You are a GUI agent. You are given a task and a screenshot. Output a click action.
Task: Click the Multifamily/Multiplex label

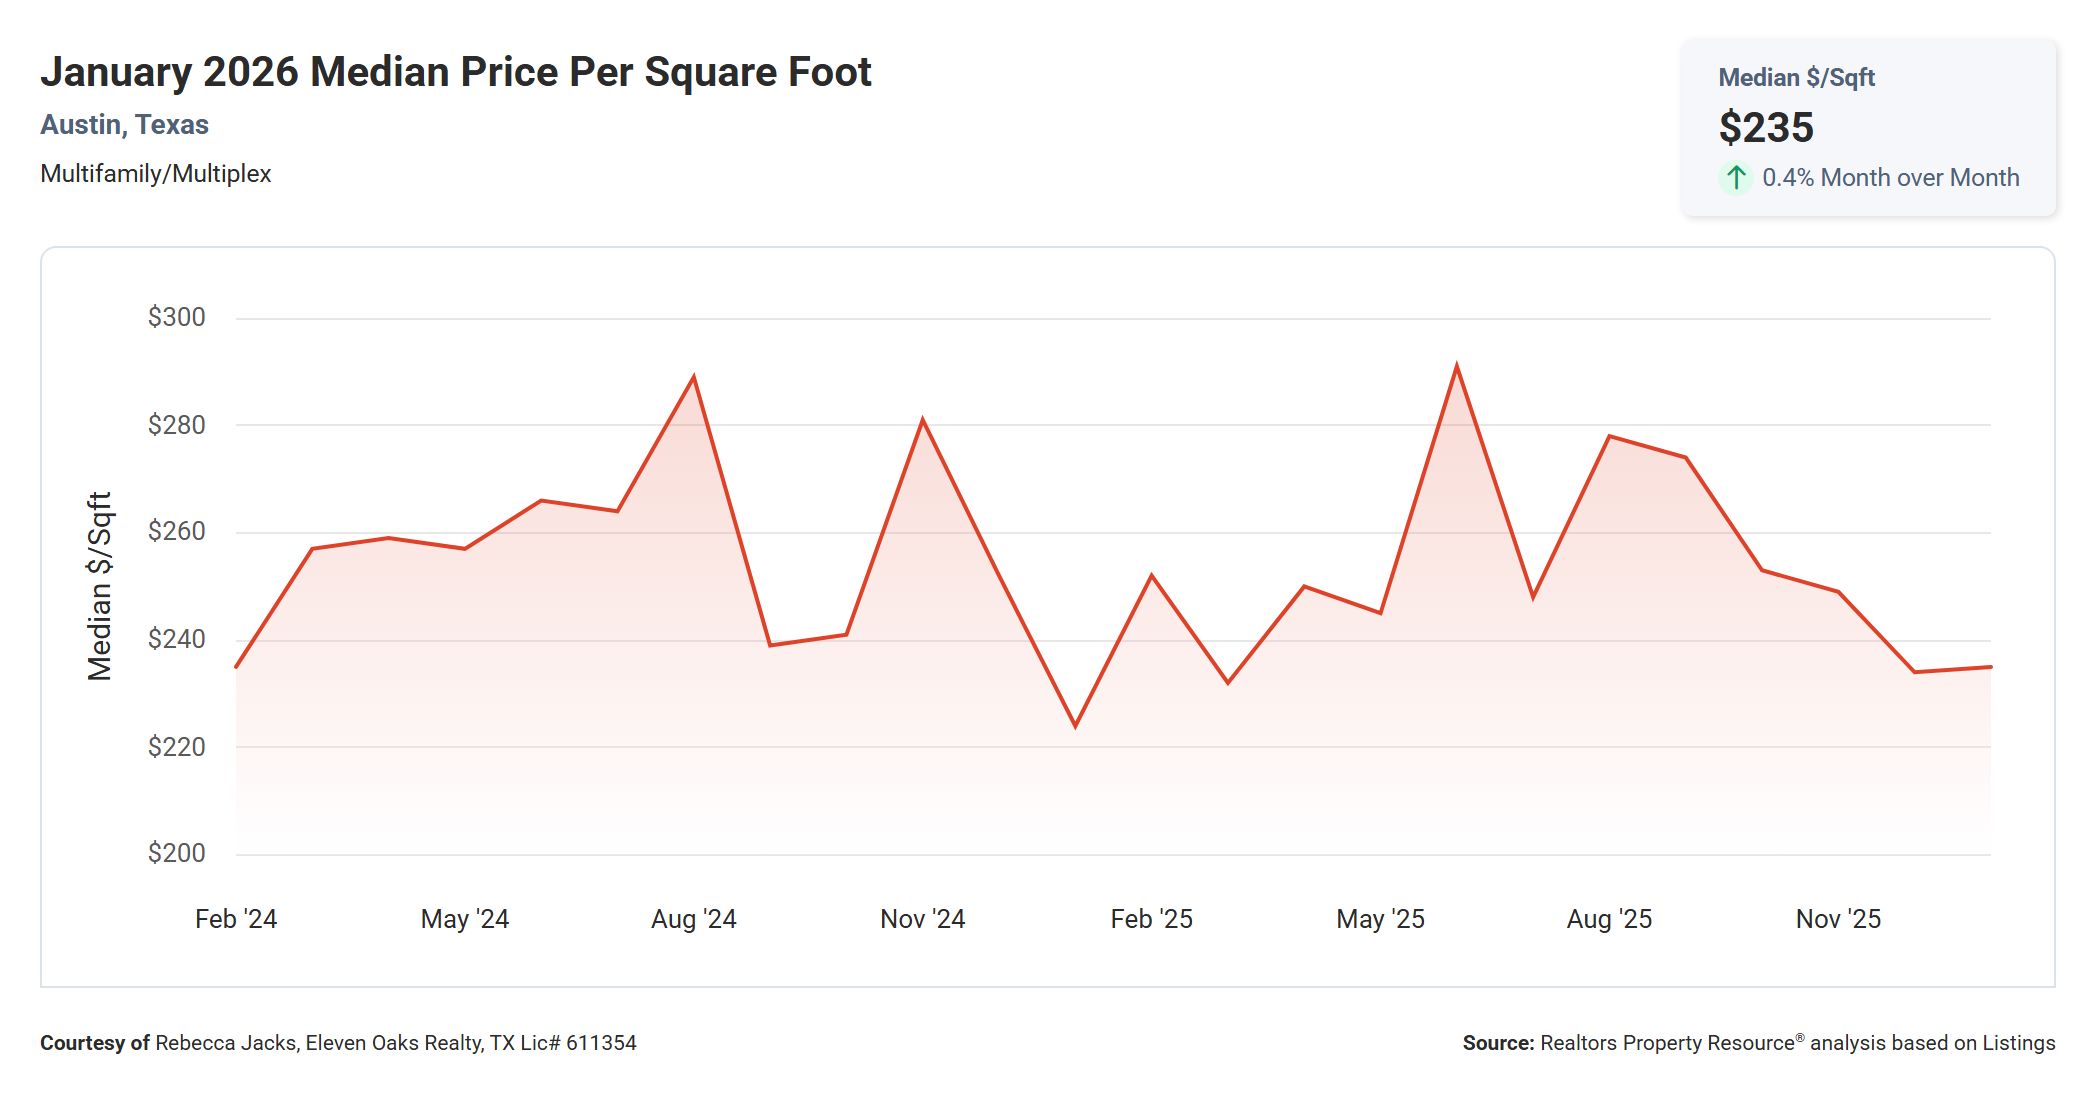[x=156, y=174]
